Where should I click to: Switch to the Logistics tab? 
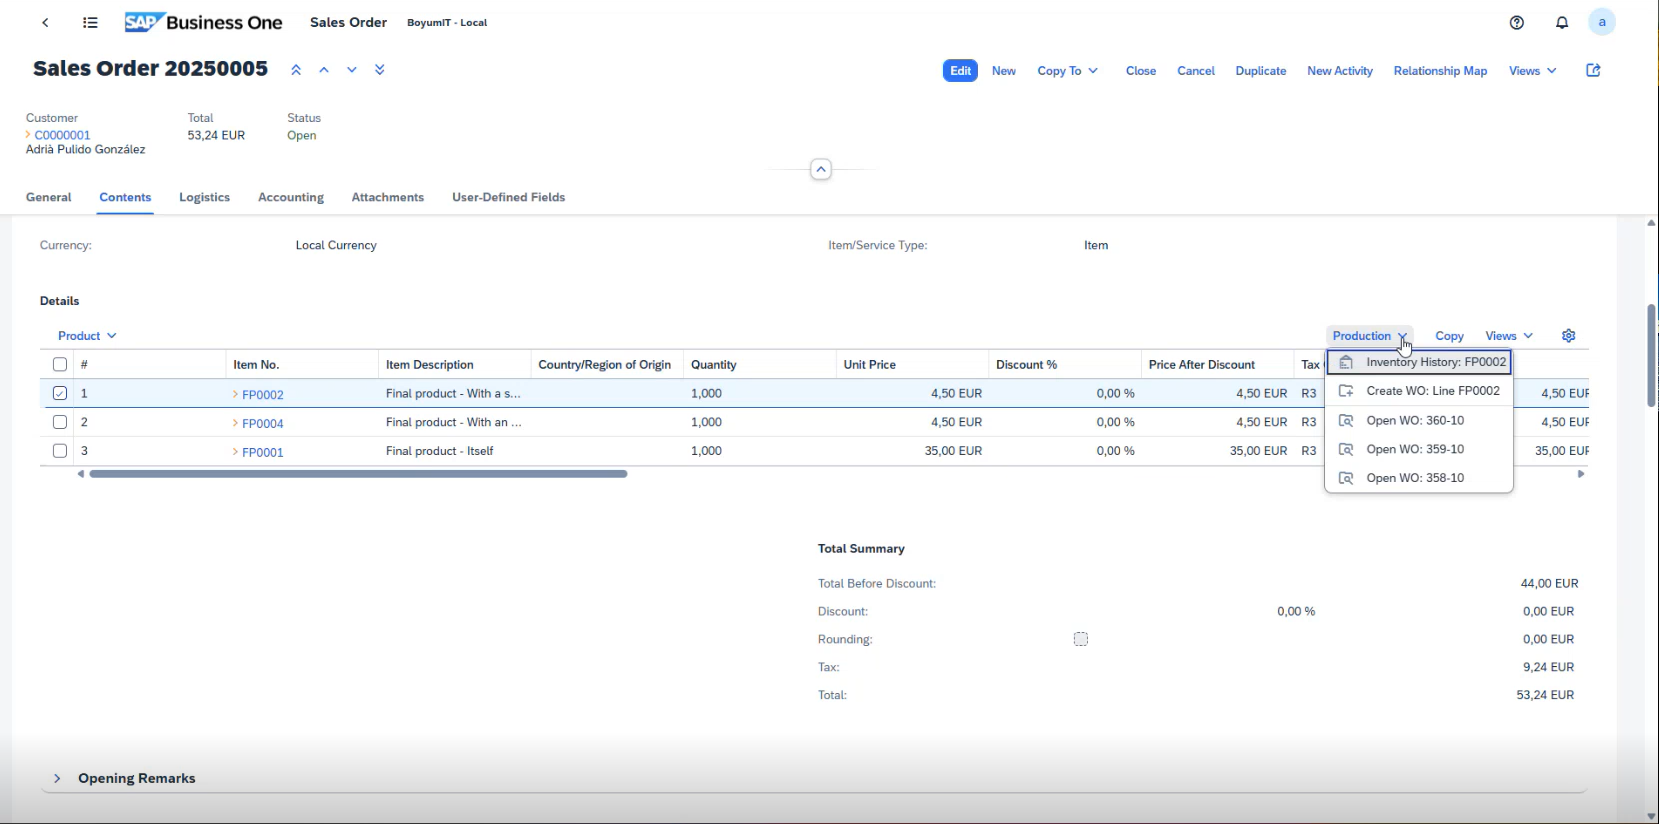point(204,197)
